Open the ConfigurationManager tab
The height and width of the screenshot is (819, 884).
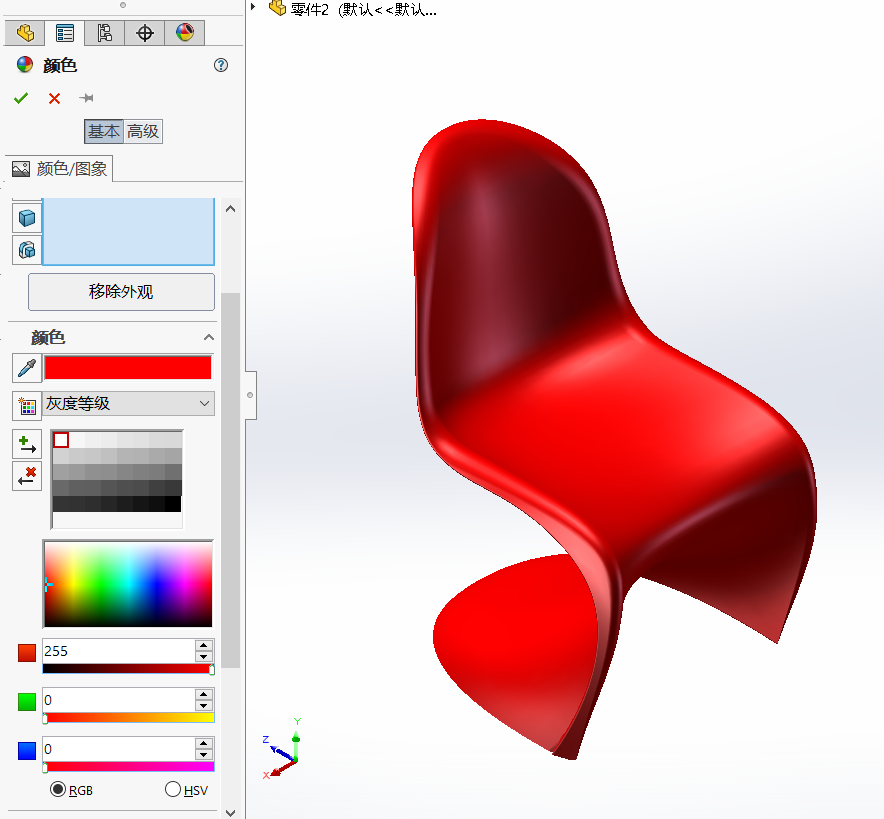click(104, 33)
